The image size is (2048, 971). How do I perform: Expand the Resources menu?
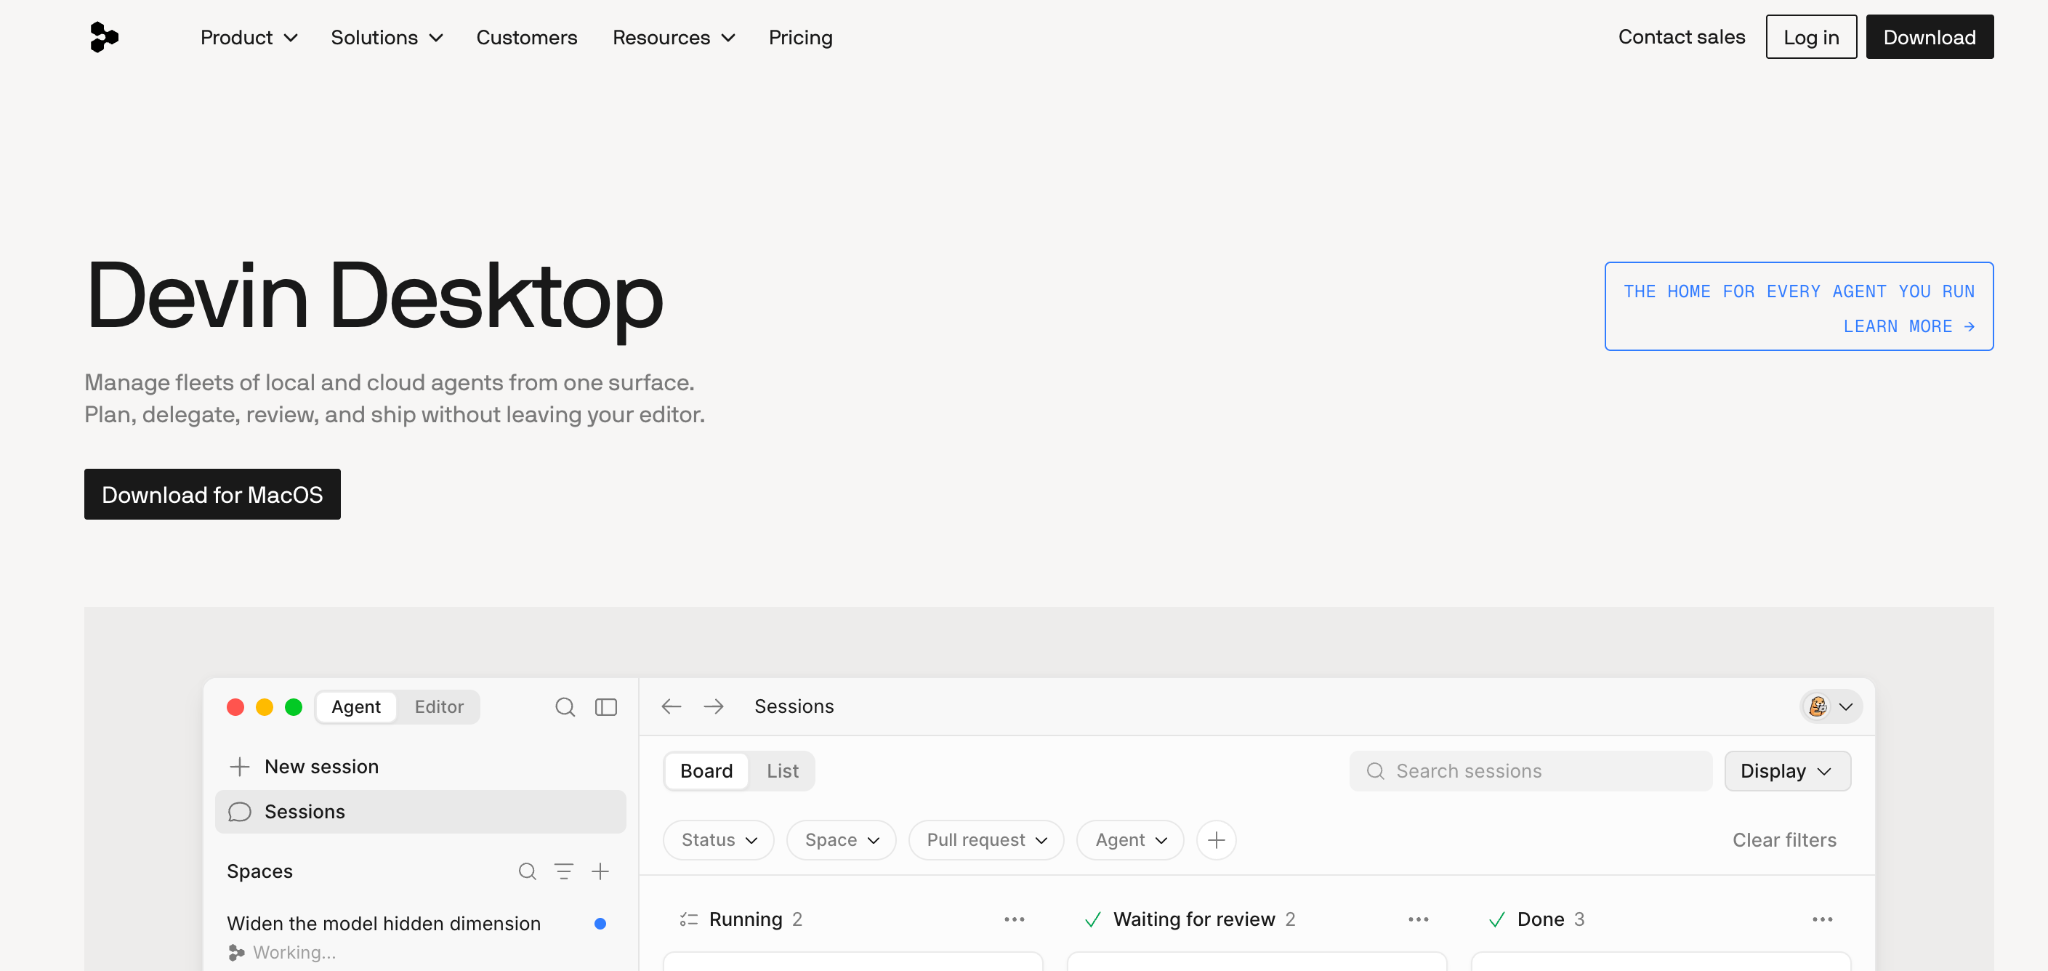click(674, 38)
